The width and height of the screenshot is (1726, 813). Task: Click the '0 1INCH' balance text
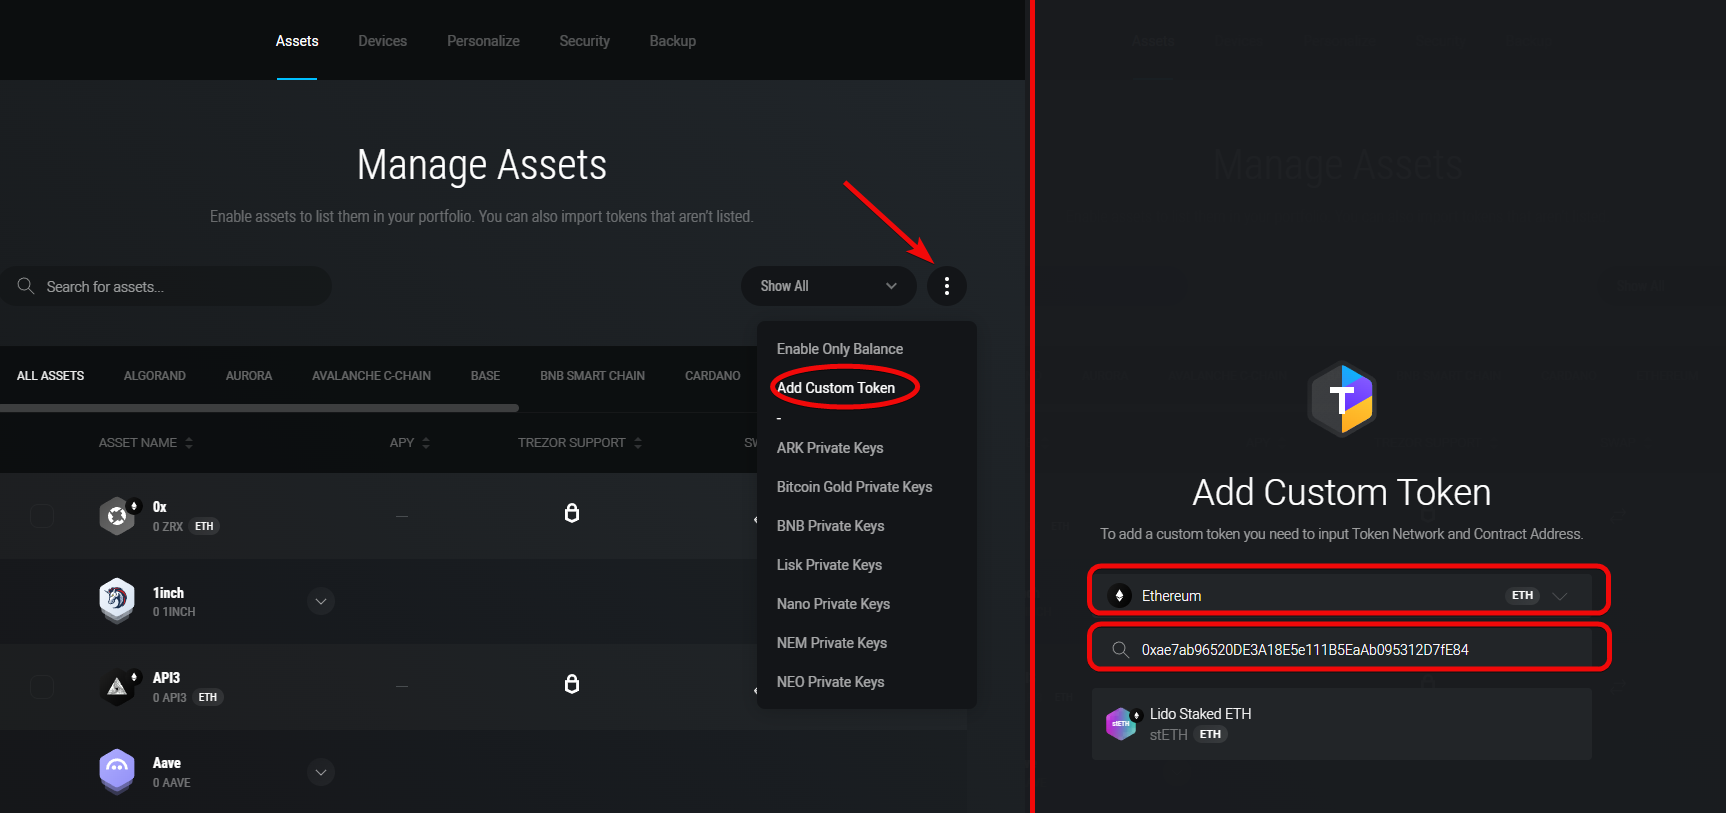174,612
